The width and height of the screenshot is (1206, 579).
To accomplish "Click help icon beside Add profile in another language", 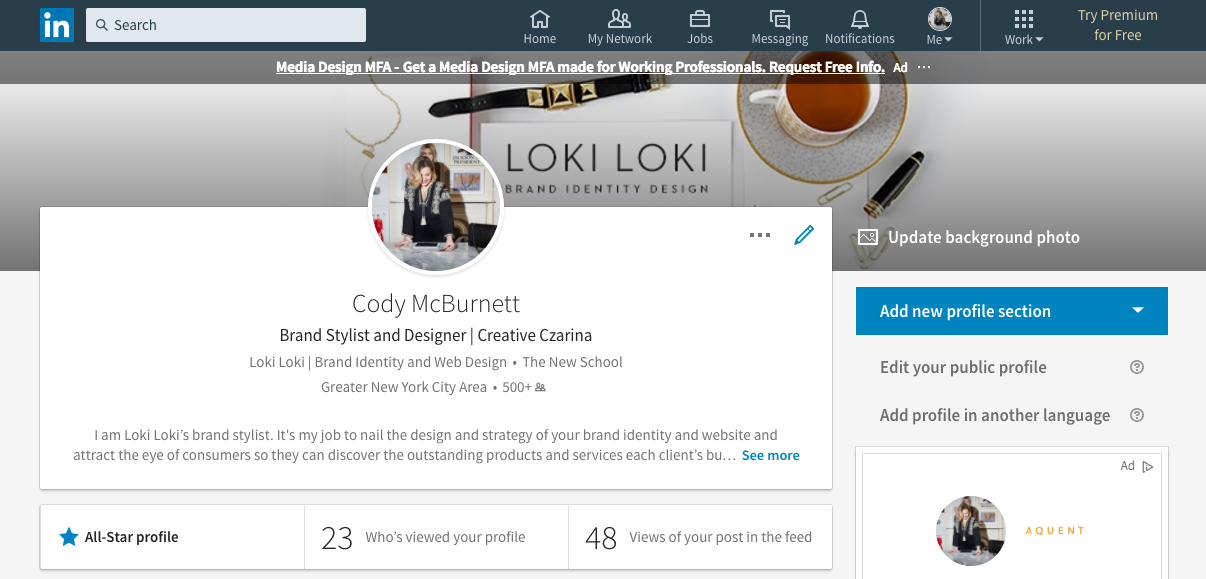I will (1136, 415).
